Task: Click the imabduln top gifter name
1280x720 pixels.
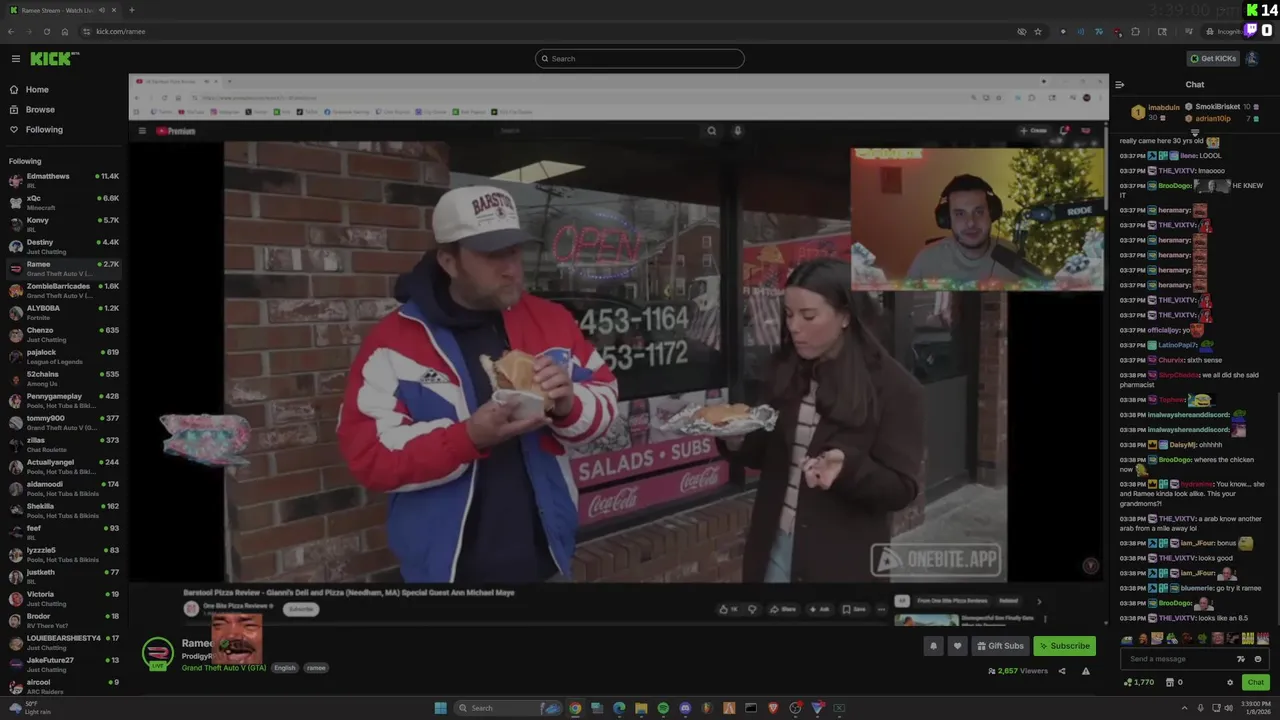Action: (x=1164, y=107)
